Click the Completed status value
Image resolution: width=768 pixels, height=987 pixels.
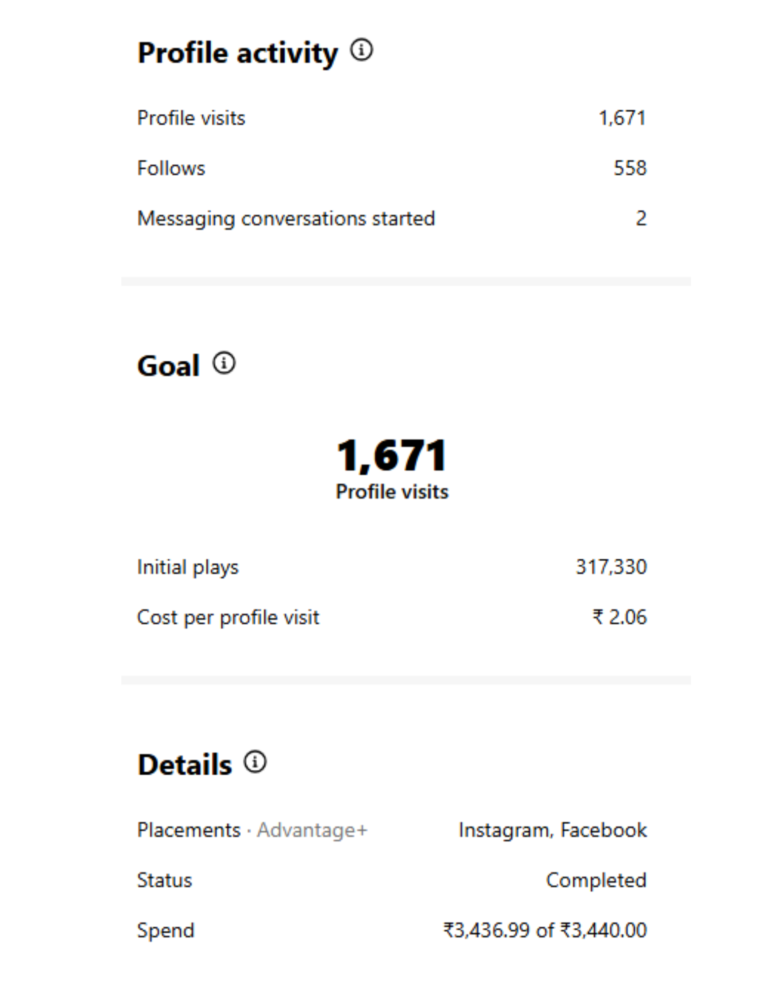pos(596,880)
